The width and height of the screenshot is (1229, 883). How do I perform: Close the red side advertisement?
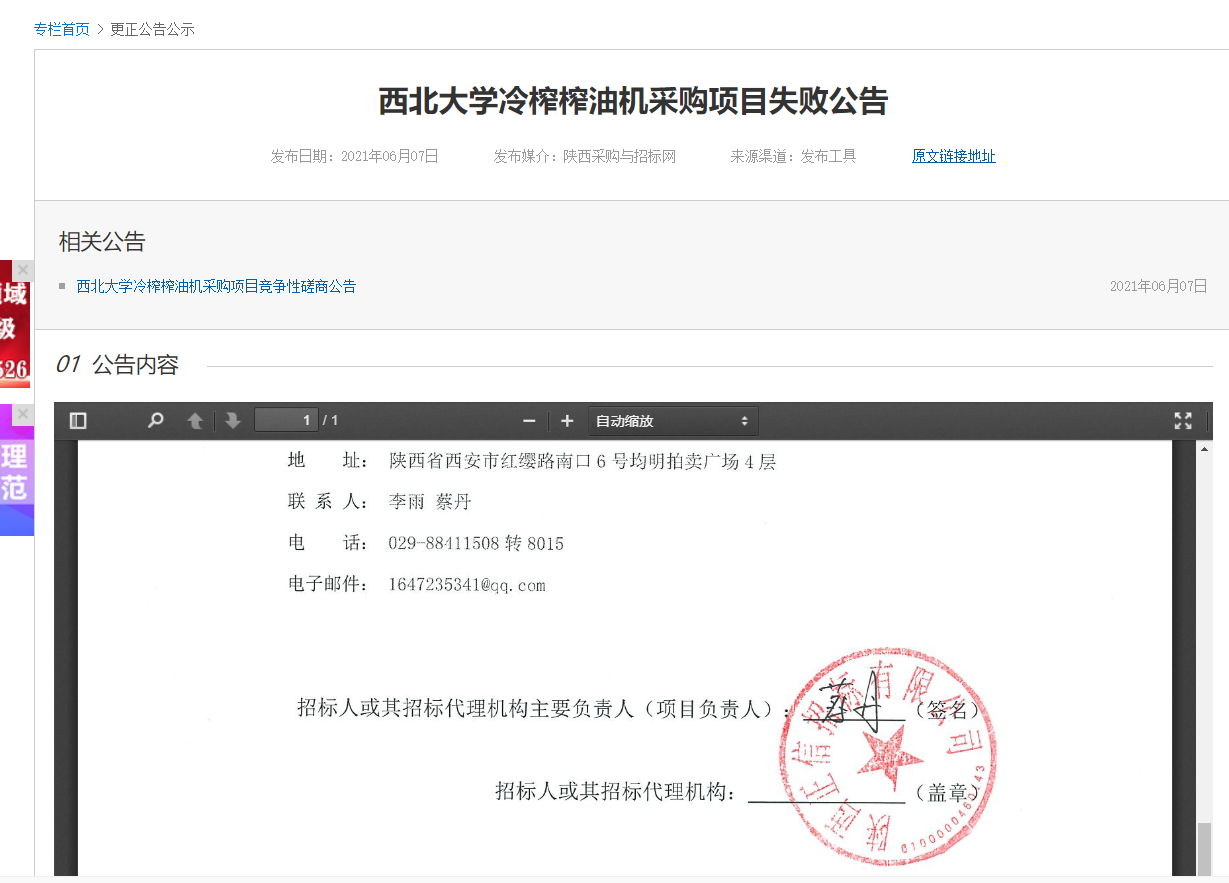23,270
